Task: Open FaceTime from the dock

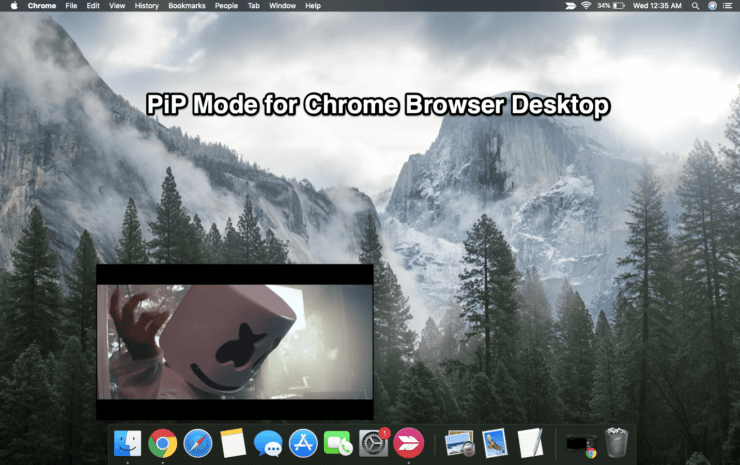Action: tap(338, 444)
